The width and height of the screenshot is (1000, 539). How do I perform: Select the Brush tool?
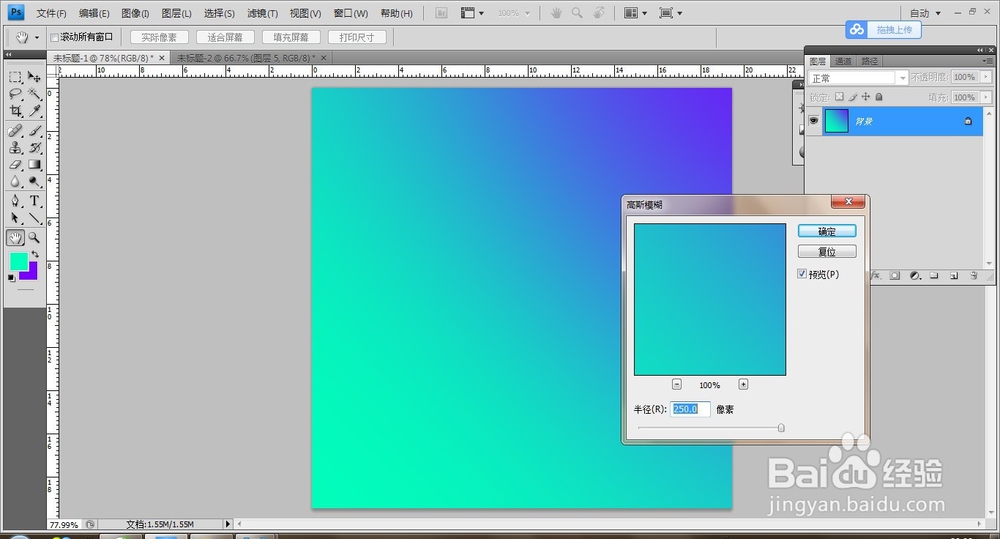[34, 131]
